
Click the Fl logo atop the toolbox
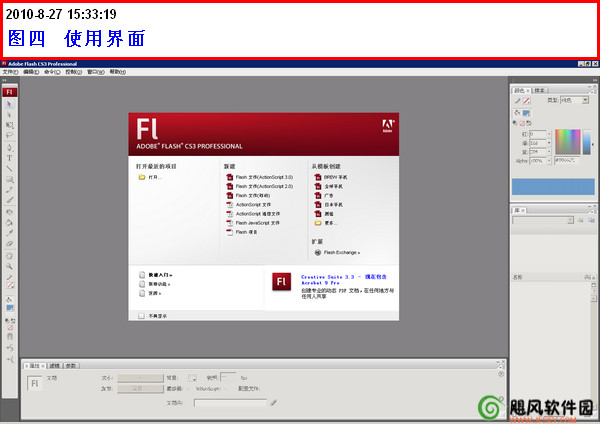pyautogui.click(x=9, y=92)
